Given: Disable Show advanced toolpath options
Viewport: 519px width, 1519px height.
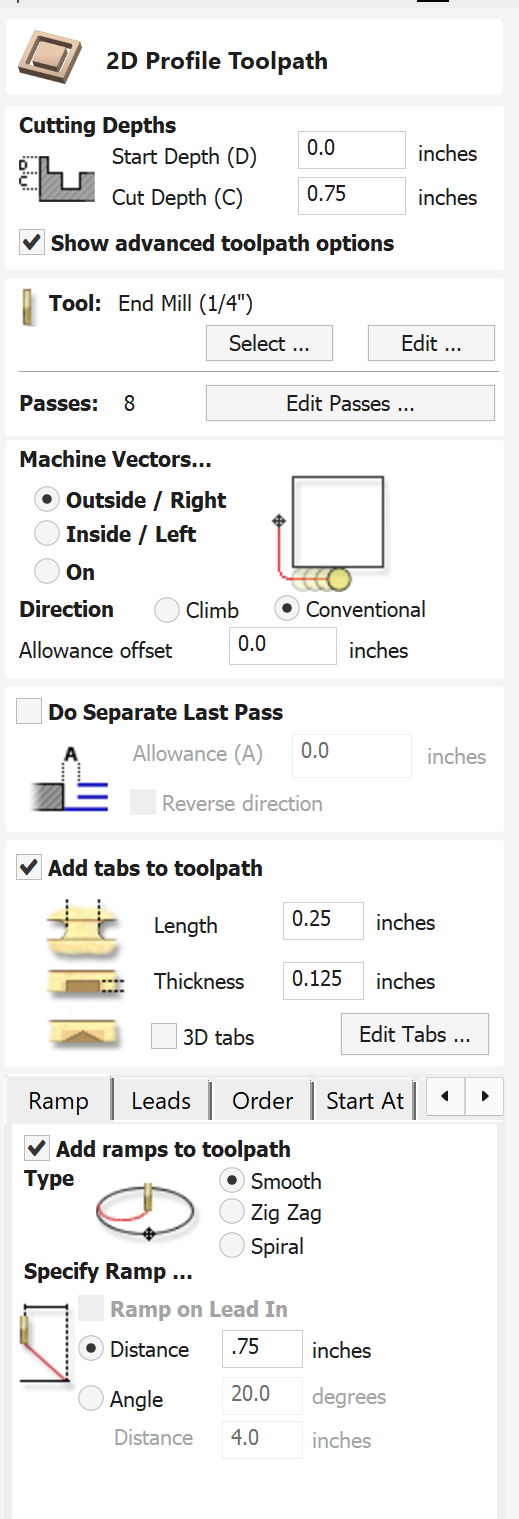Looking at the screenshot, I should pyautogui.click(x=31, y=243).
